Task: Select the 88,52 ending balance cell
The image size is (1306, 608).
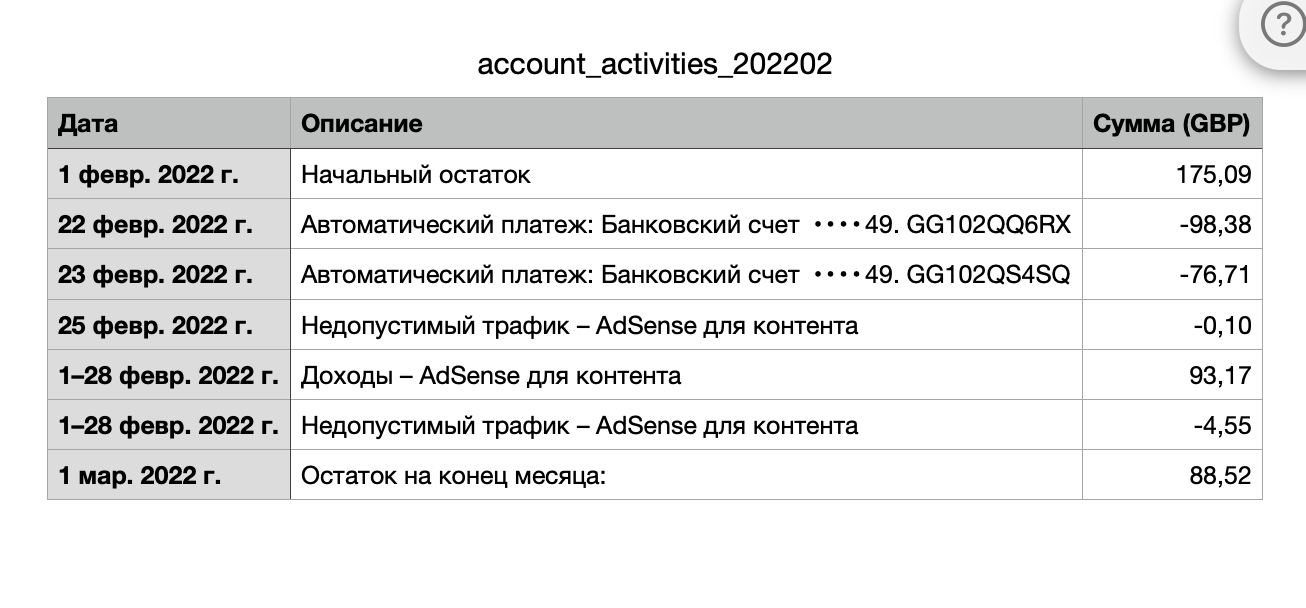Action: (x=1172, y=475)
